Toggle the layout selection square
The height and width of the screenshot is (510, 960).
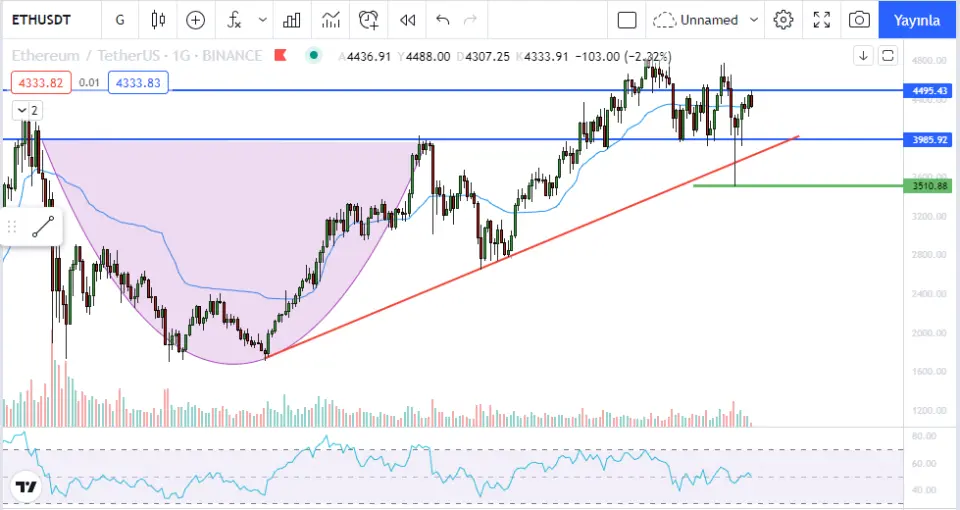627,20
